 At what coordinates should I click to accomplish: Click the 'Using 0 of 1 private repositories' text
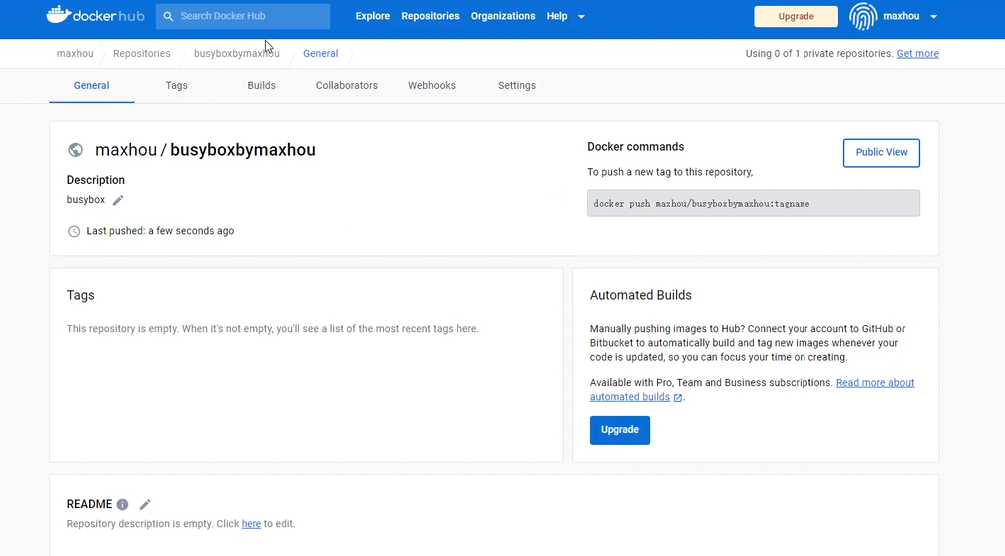tap(819, 54)
